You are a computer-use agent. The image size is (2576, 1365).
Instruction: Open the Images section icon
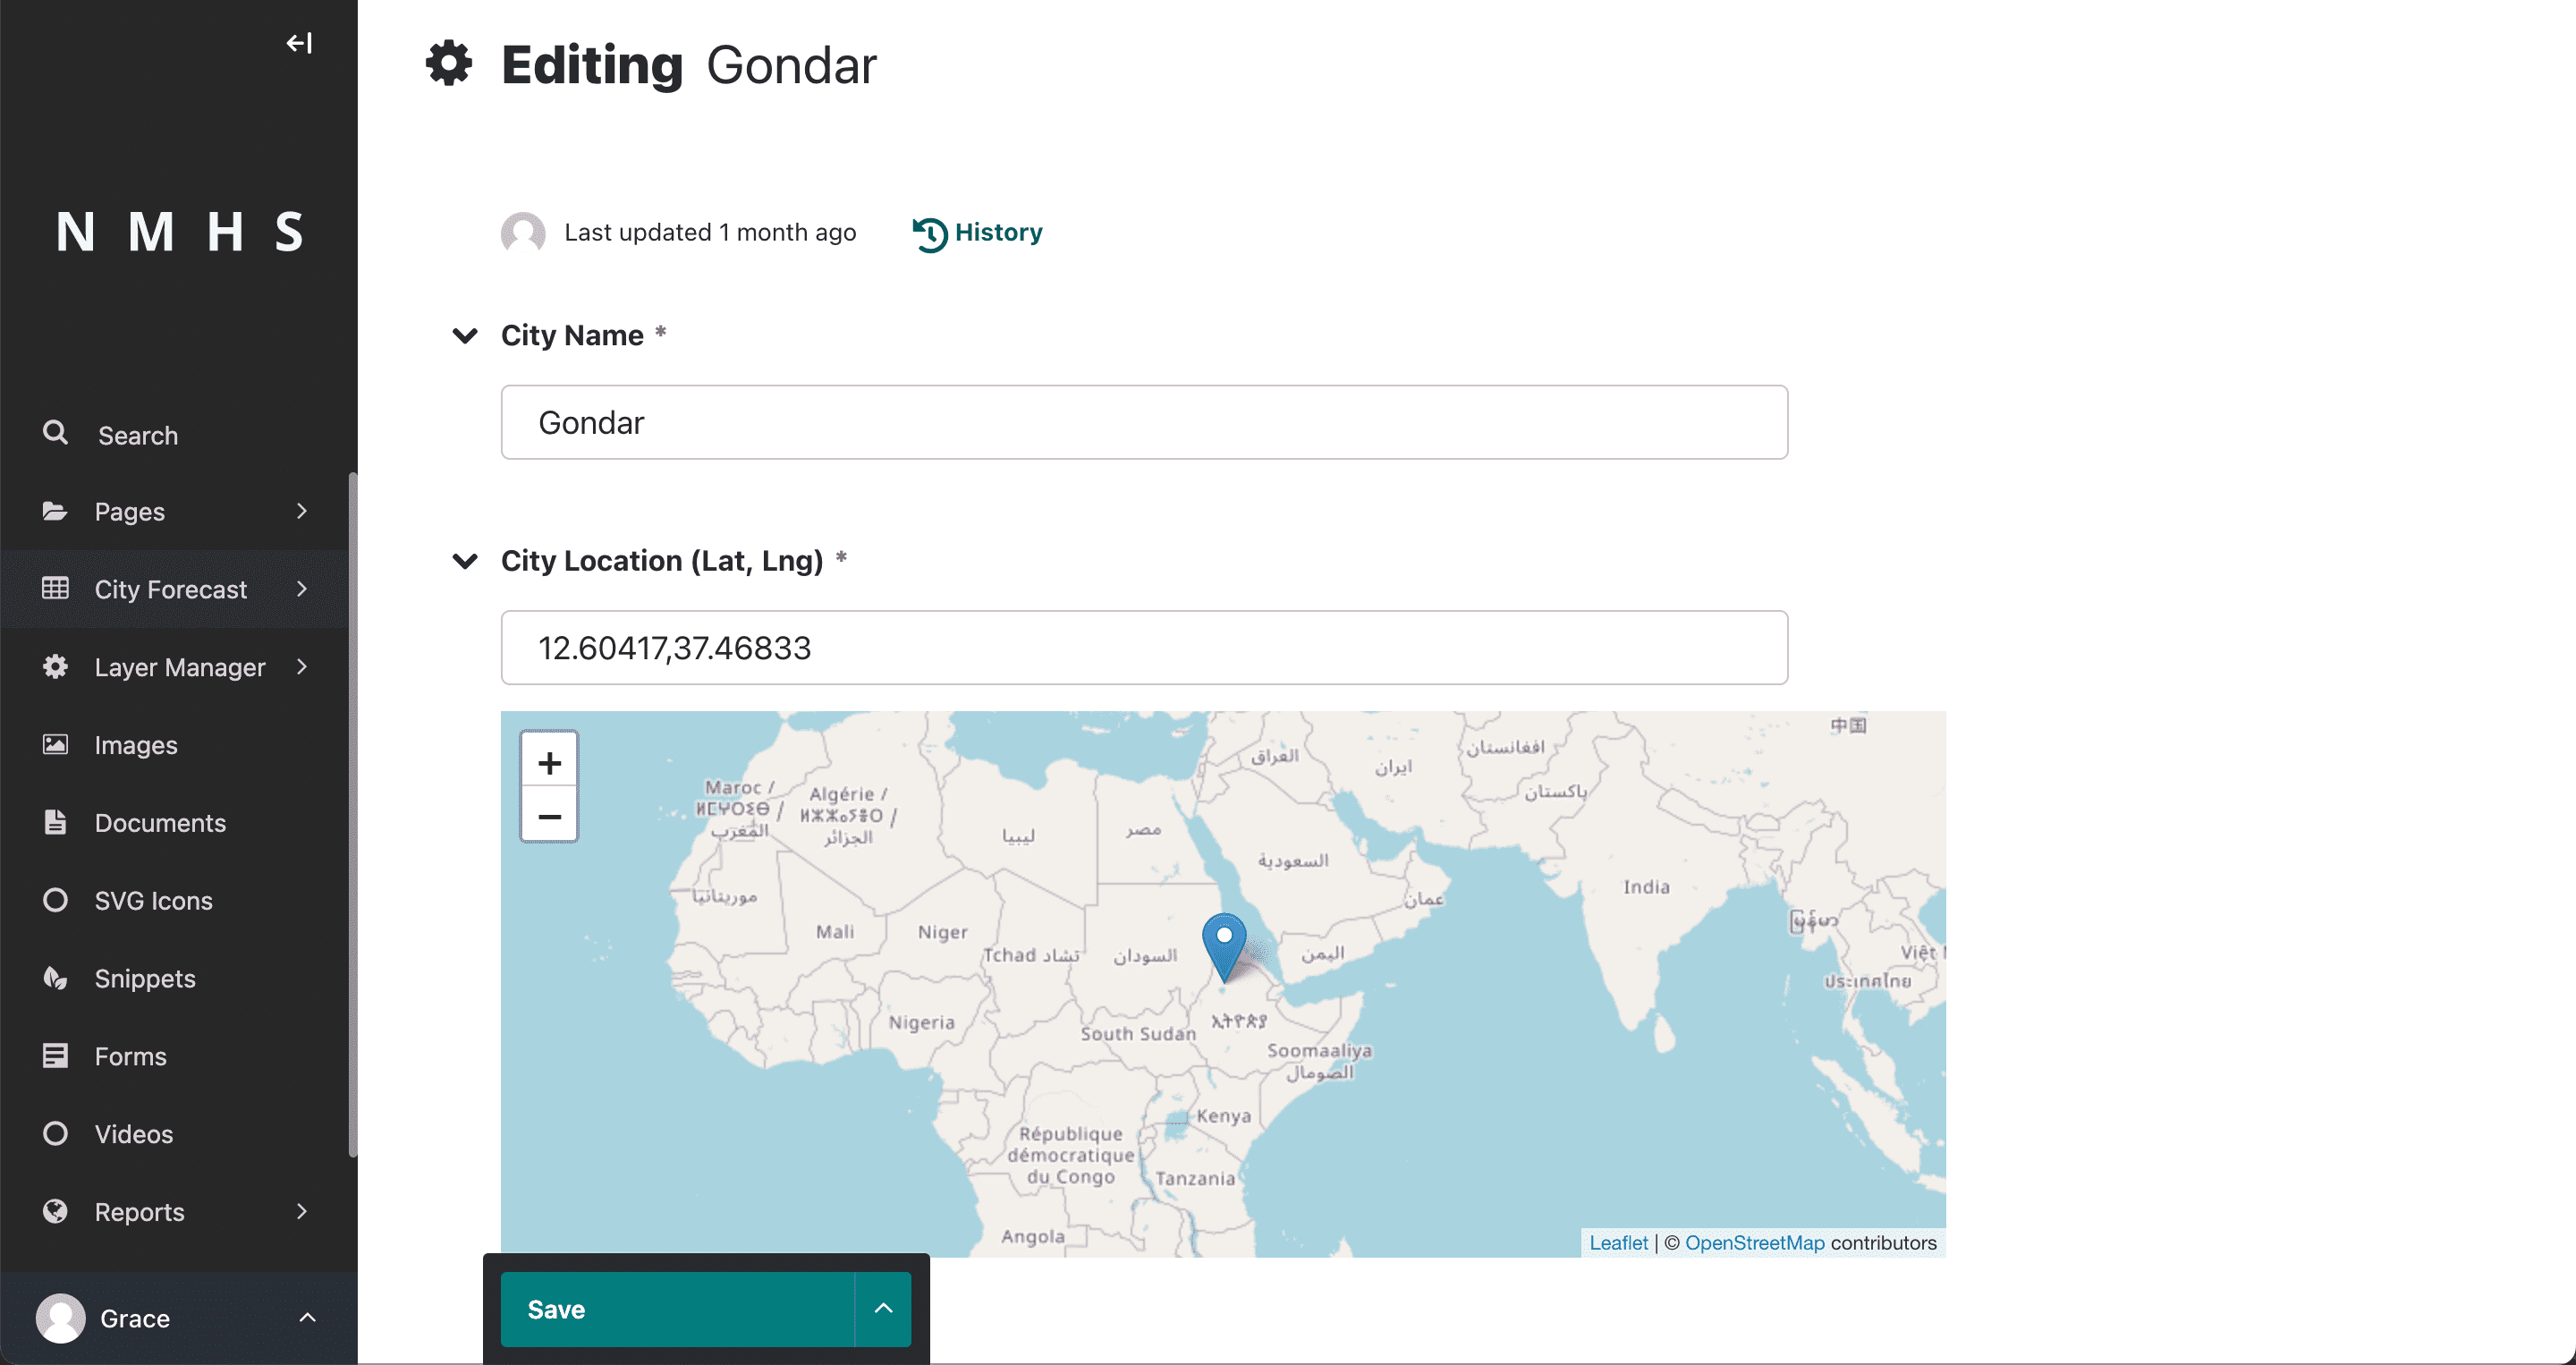point(55,744)
